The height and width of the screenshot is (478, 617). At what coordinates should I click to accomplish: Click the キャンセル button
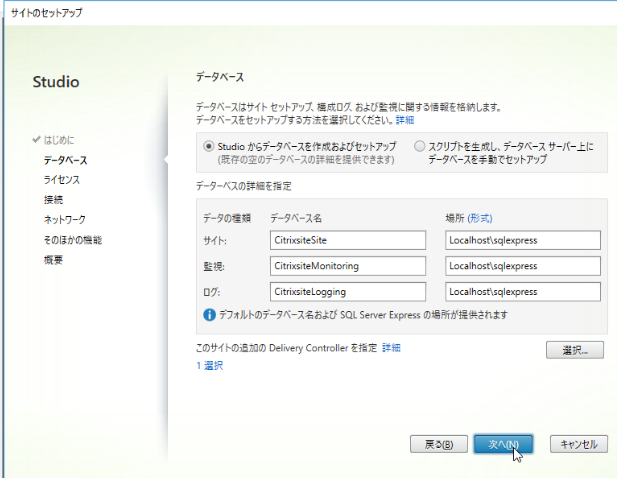[579, 444]
